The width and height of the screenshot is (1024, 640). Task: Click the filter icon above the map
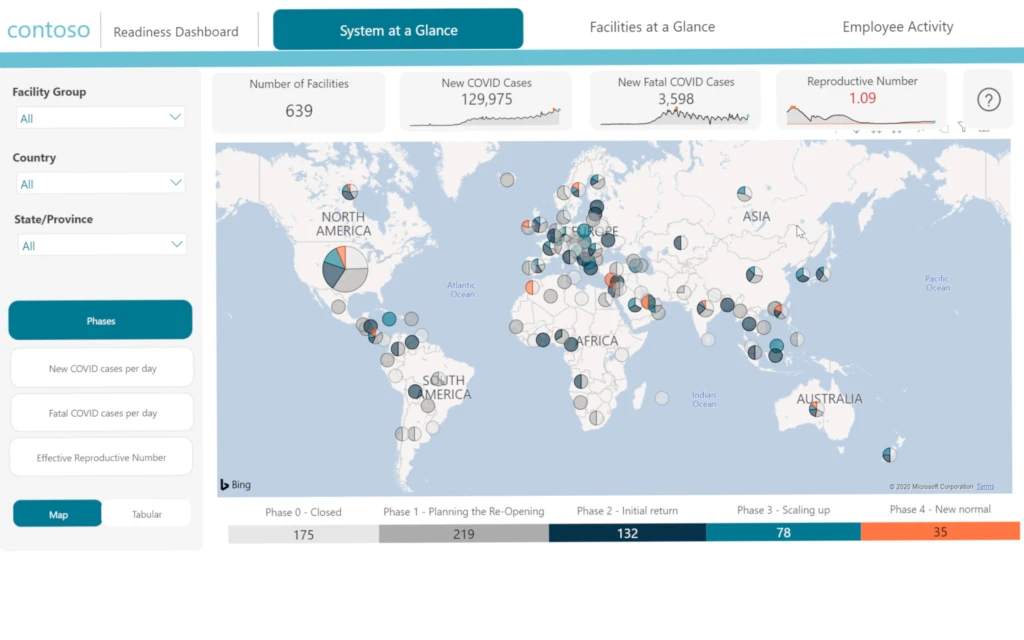coord(961,128)
